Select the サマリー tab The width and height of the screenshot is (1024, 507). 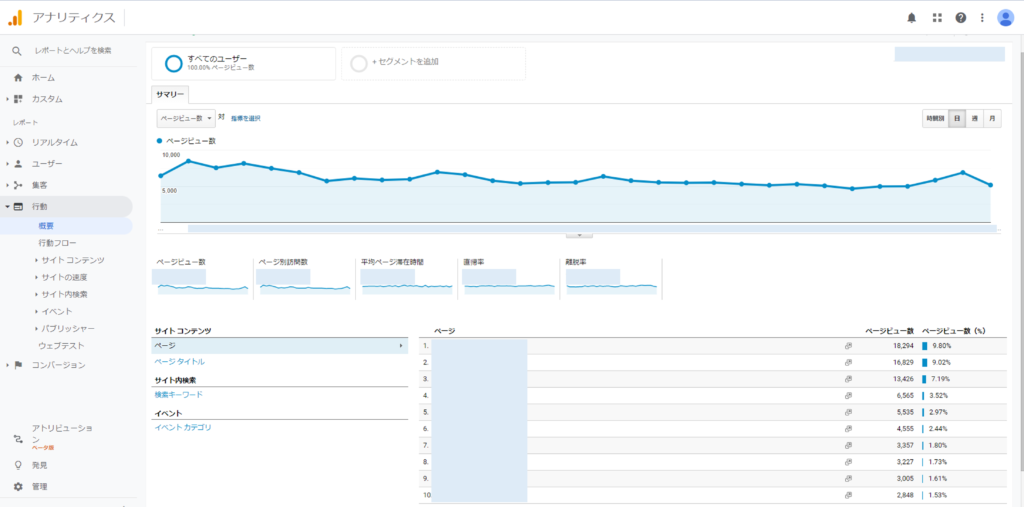click(170, 95)
